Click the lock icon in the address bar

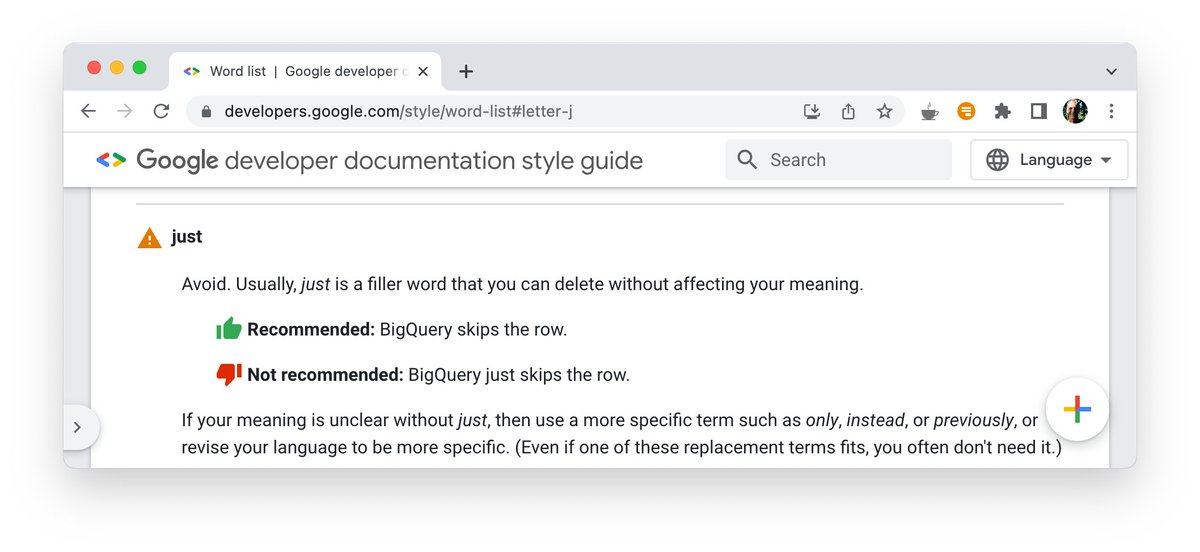click(207, 112)
